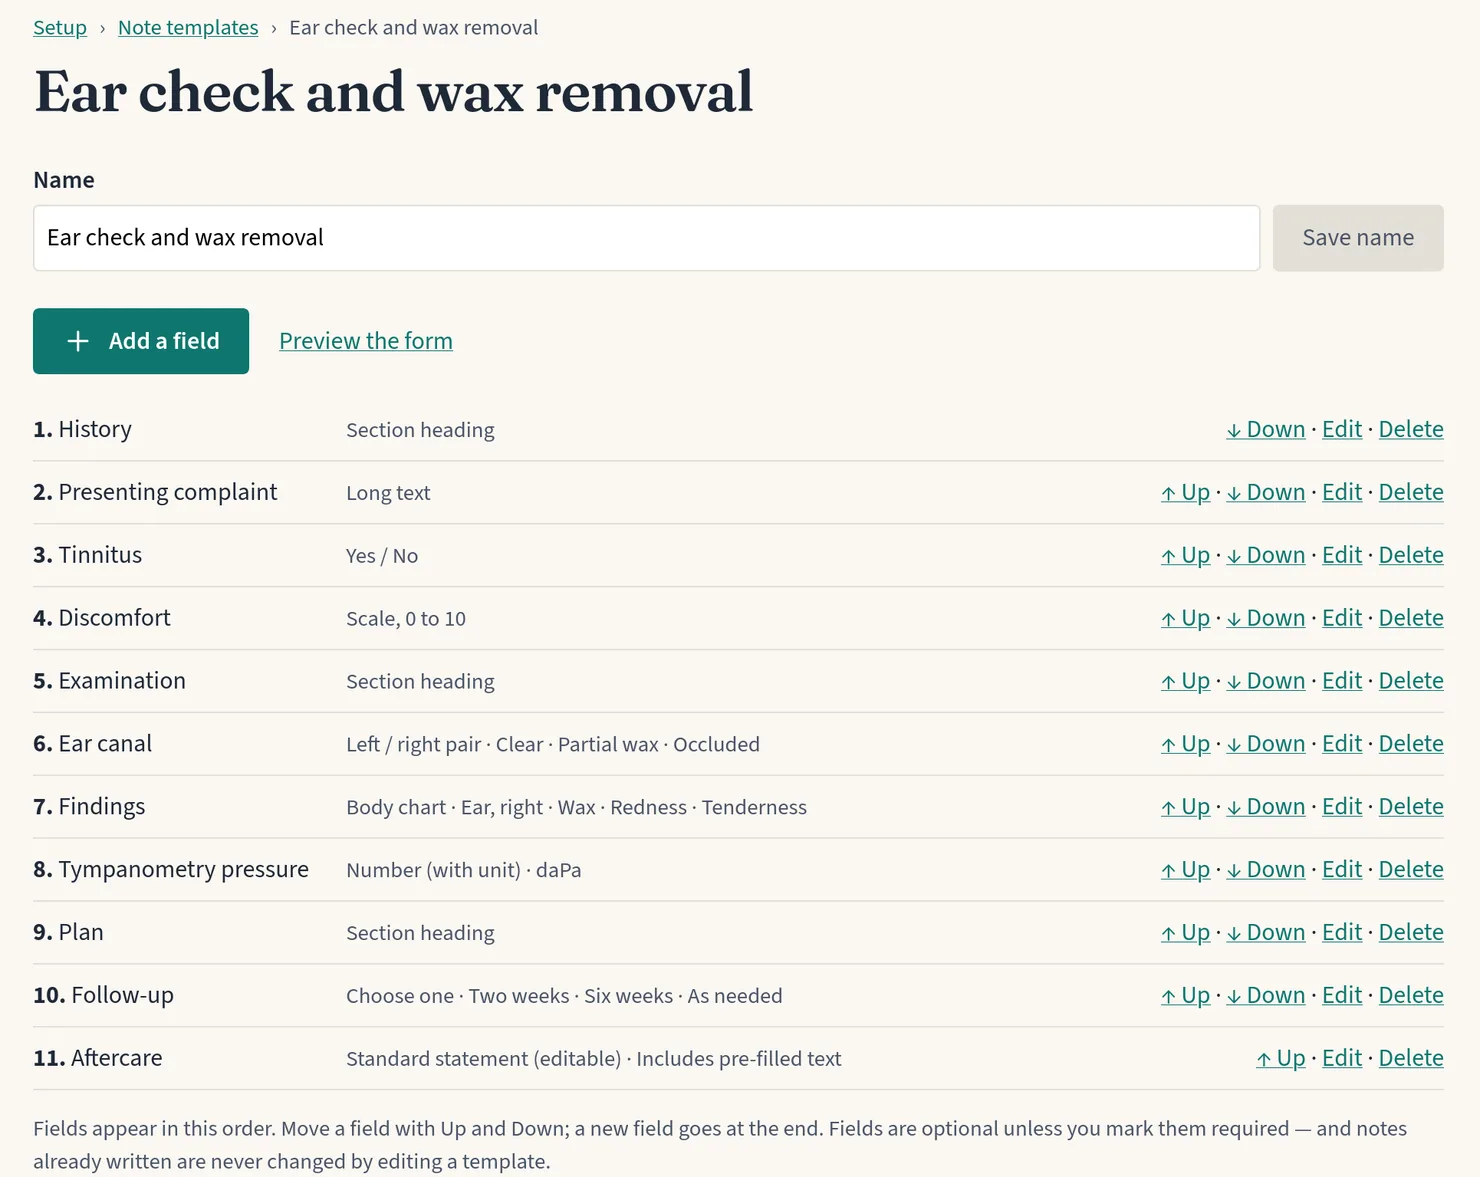Delete the Plan section heading
The height and width of the screenshot is (1177, 1480).
click(x=1411, y=933)
